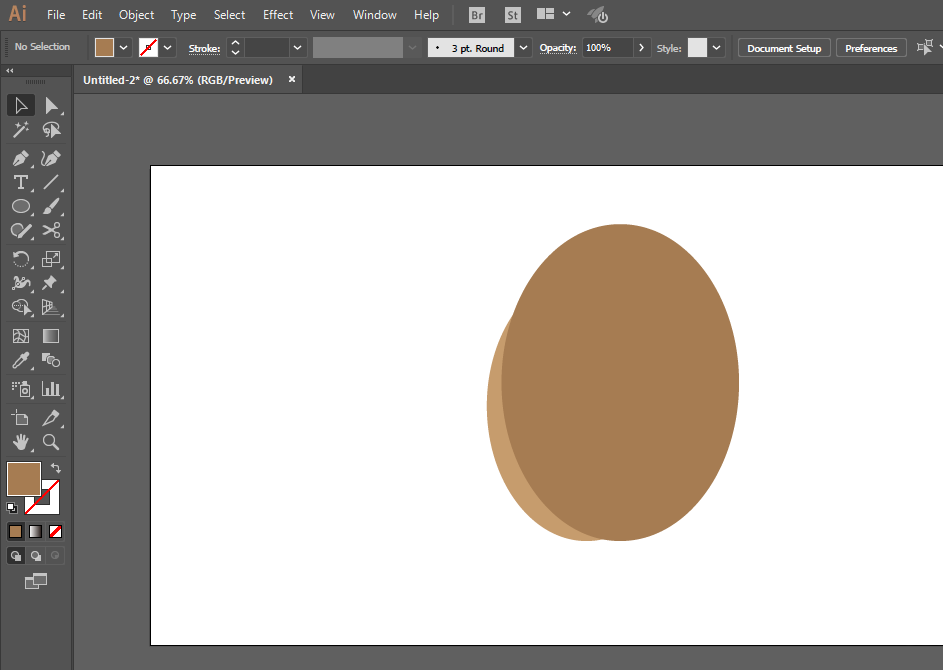Select the Eyedropper tool
Image resolution: width=943 pixels, height=670 pixels.
tap(20, 360)
